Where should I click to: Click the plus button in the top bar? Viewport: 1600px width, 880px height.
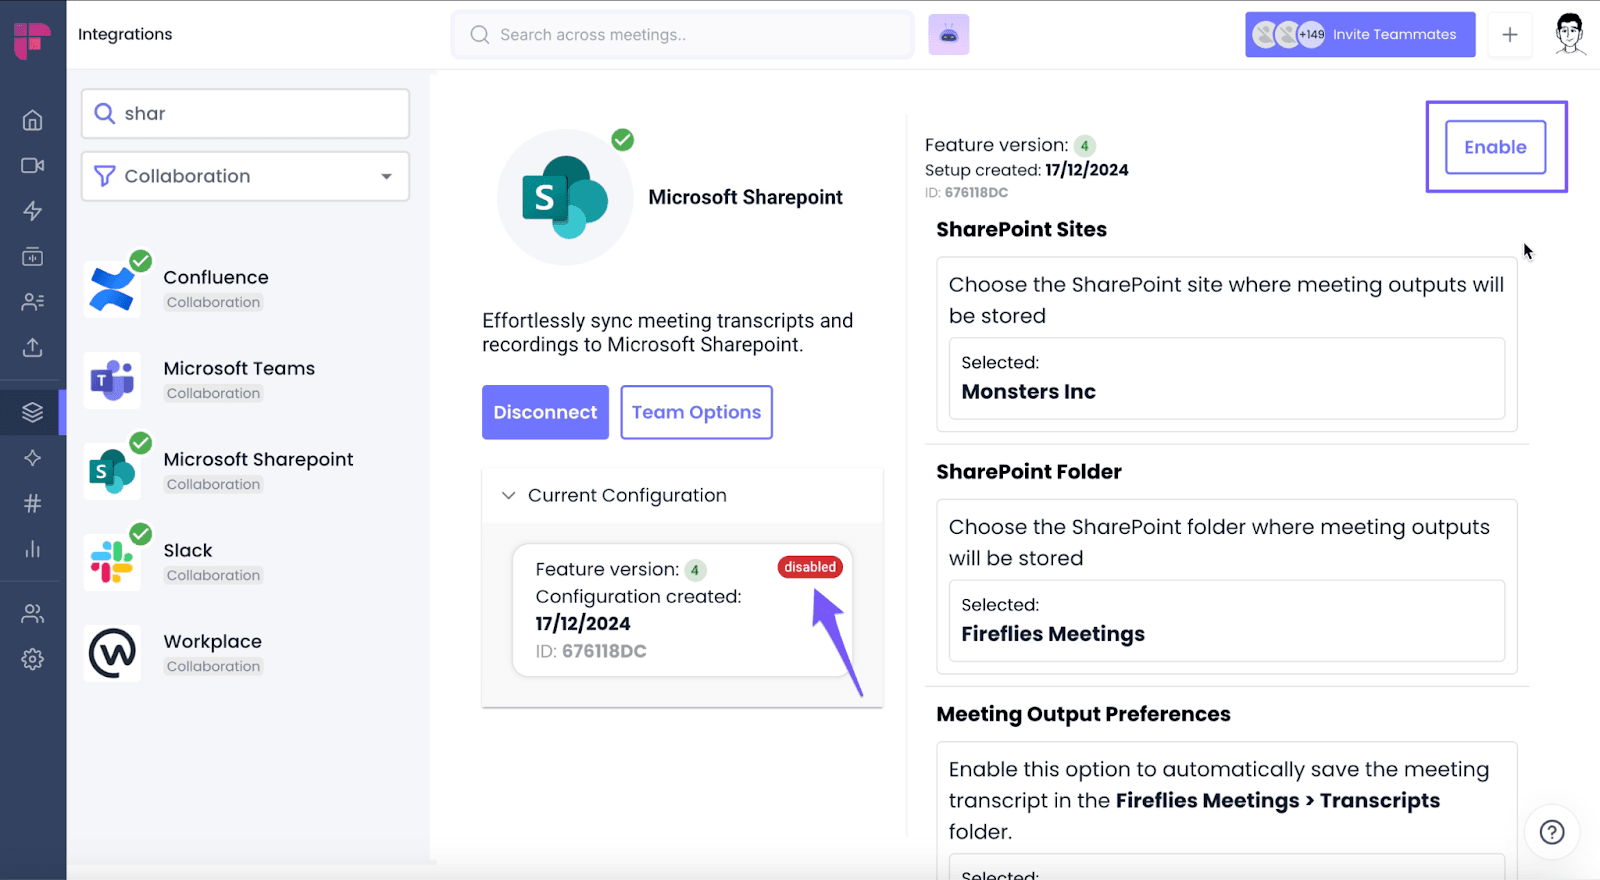pyautogui.click(x=1510, y=35)
